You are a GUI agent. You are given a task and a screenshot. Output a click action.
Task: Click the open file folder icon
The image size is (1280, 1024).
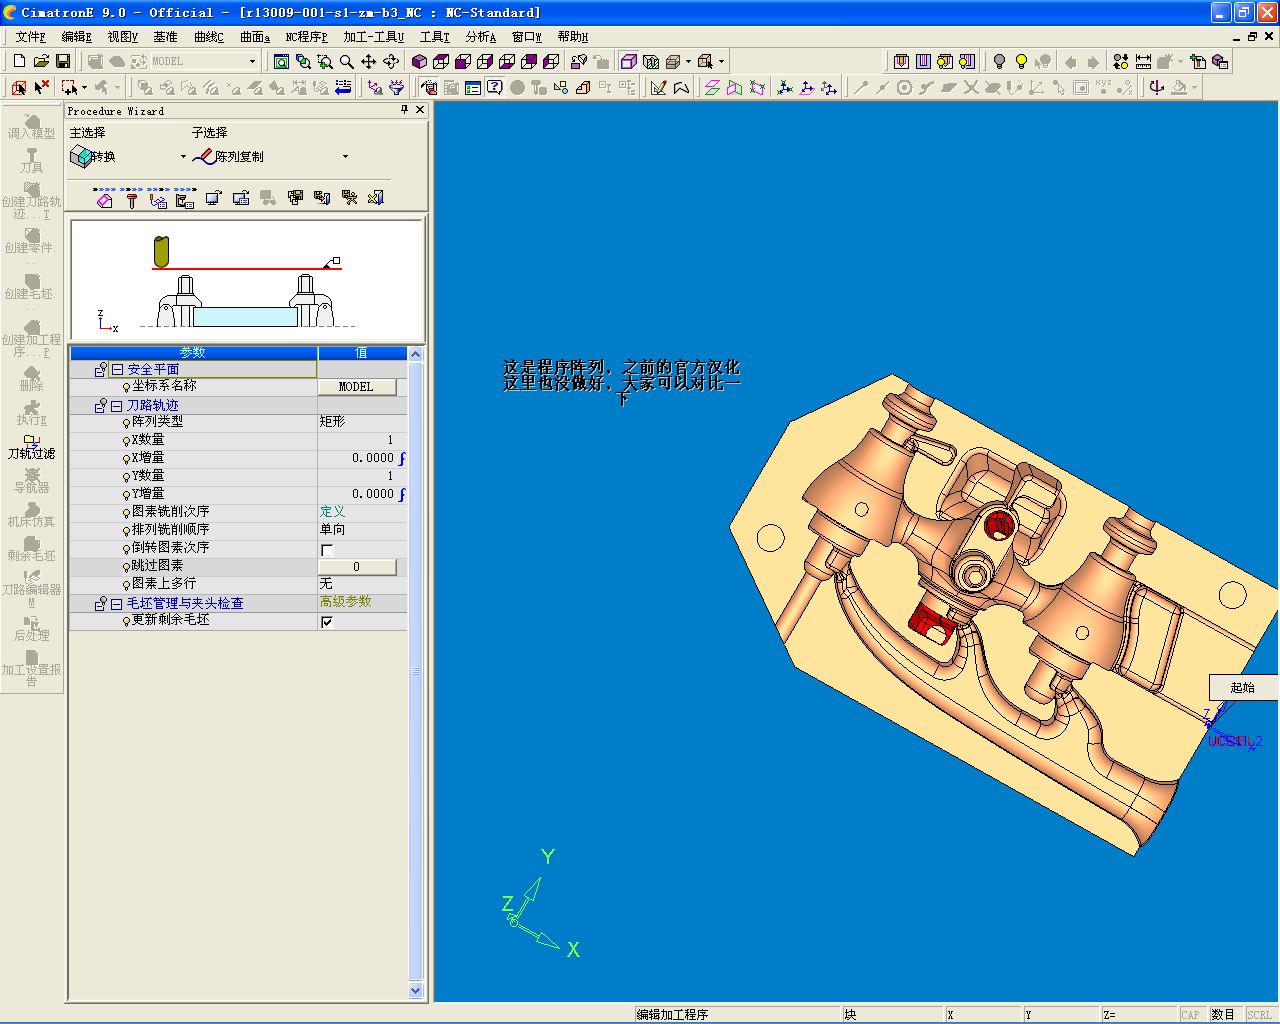click(x=41, y=62)
